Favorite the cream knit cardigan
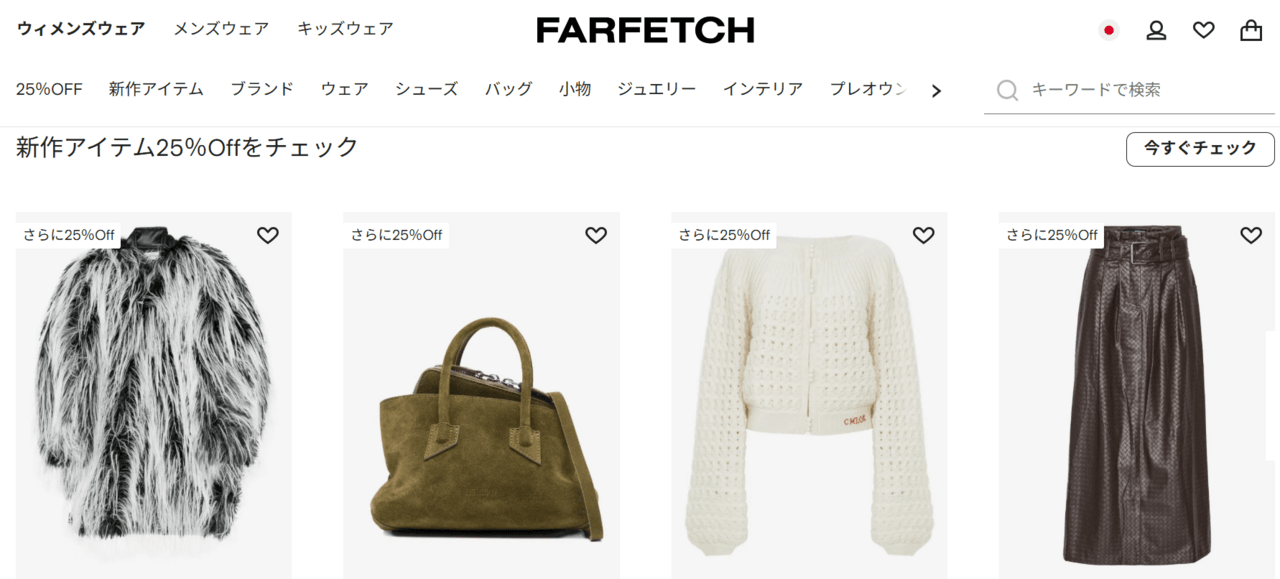1280x579 pixels. [923, 235]
